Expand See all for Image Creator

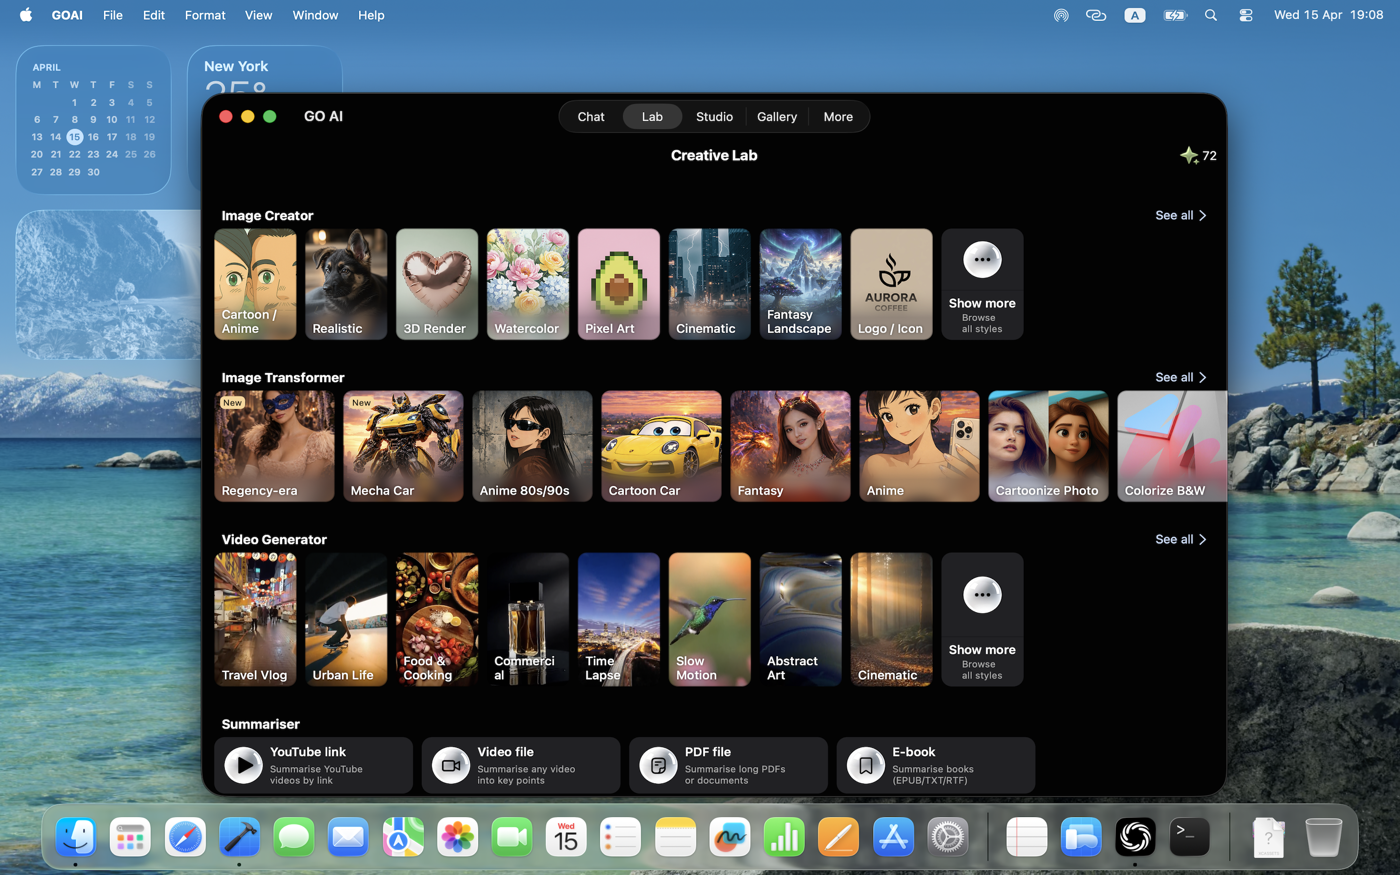click(1180, 215)
